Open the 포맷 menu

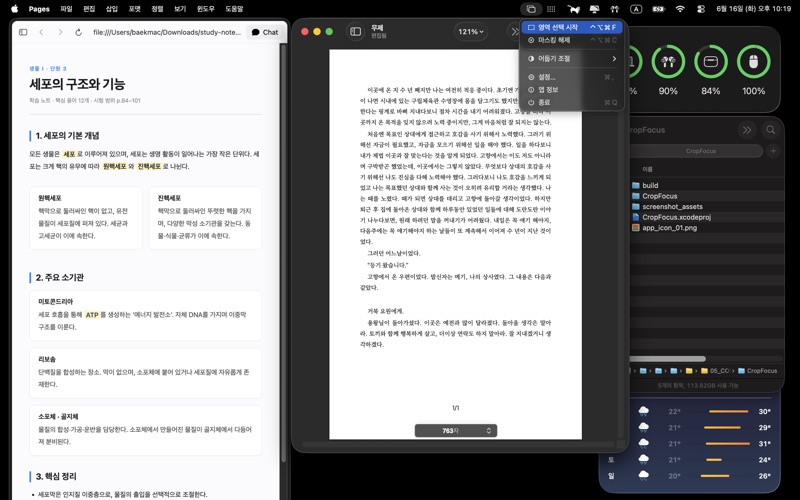(135, 9)
